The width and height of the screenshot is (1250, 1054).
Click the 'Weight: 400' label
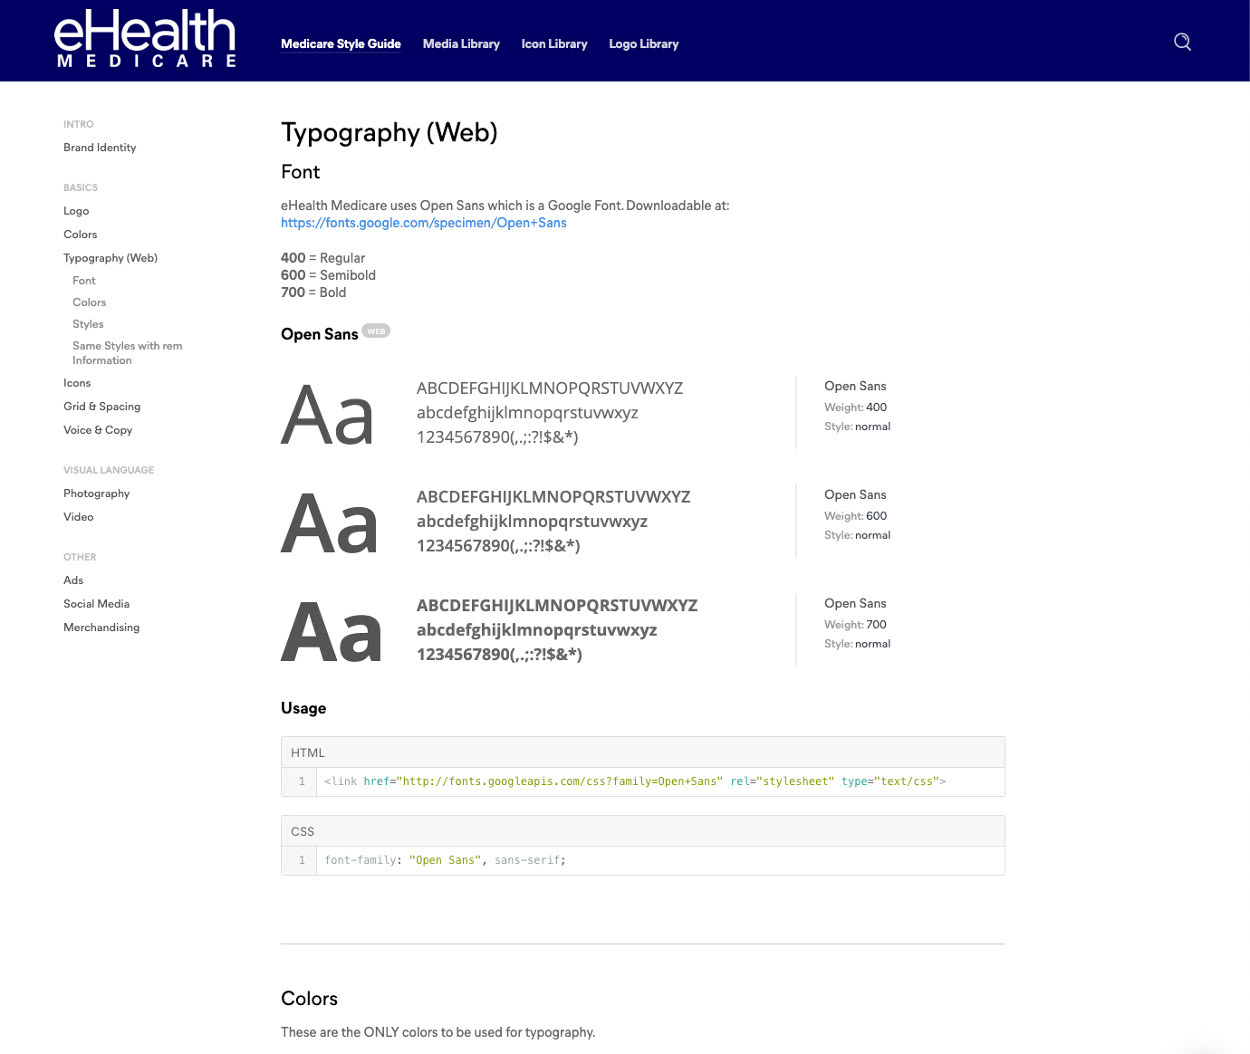click(855, 407)
